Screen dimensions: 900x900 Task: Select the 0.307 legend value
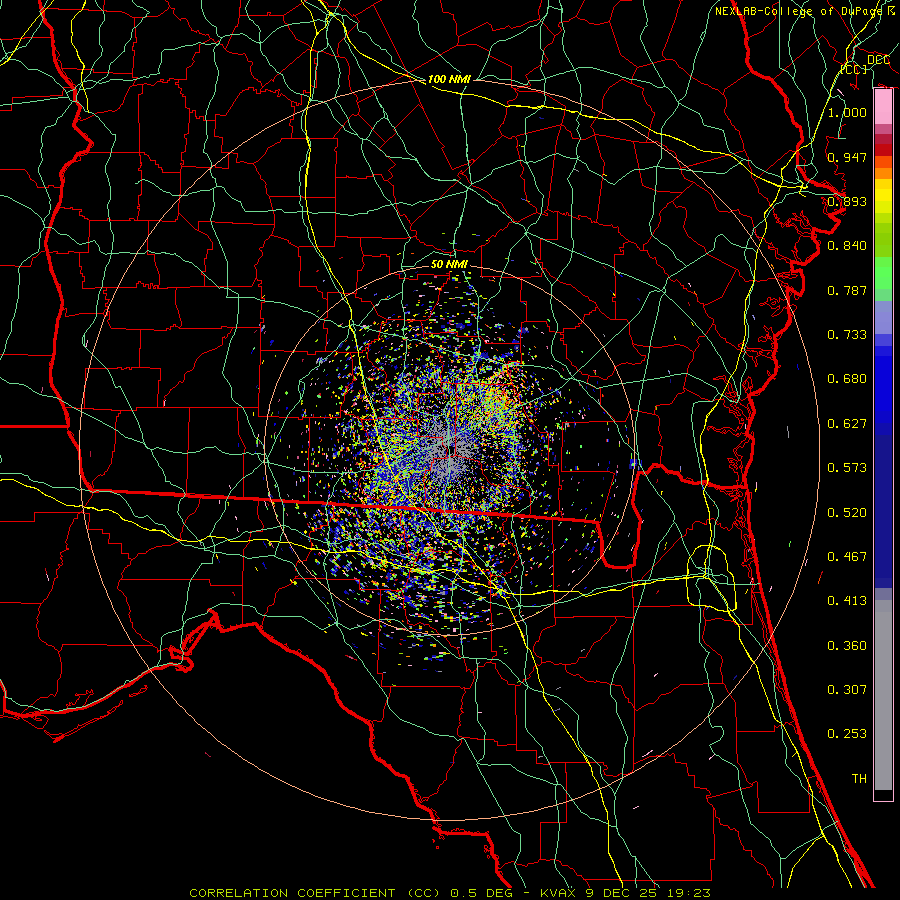click(847, 690)
